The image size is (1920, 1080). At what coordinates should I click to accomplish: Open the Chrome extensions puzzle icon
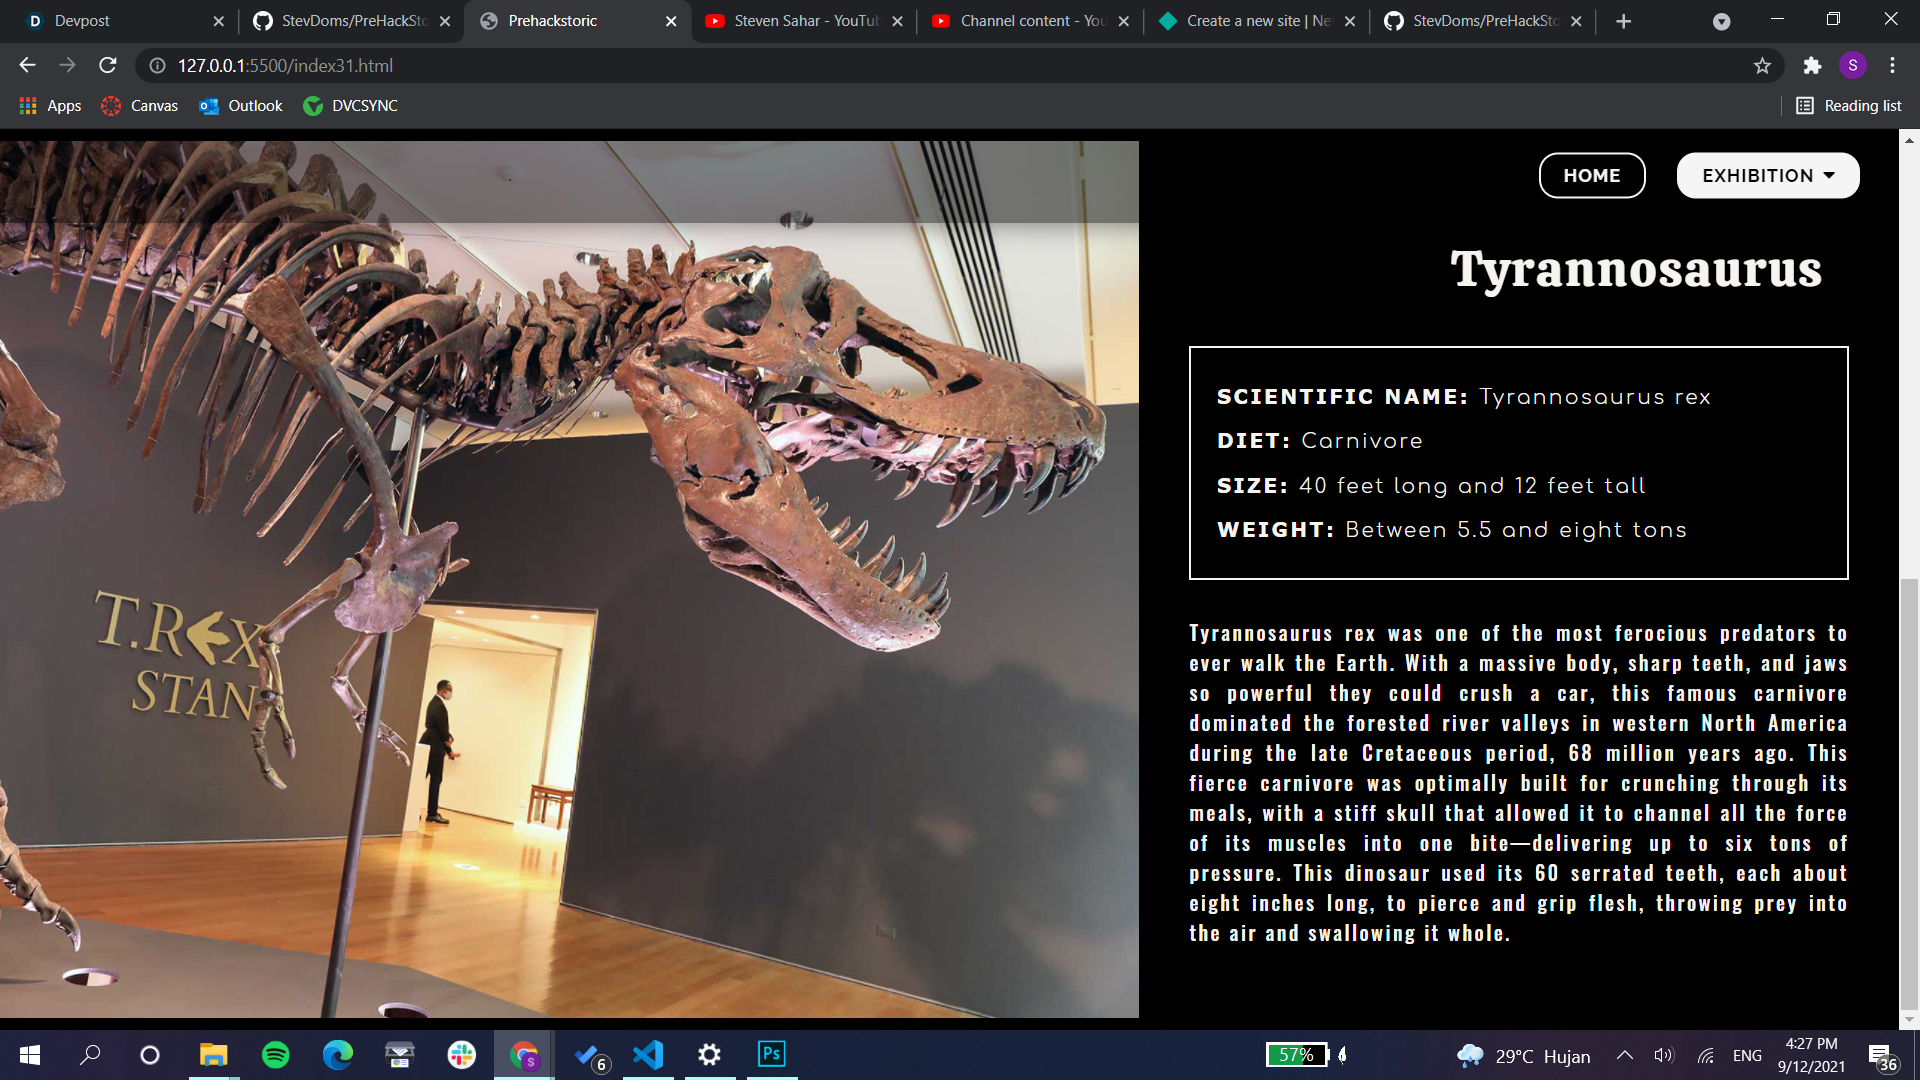tap(1812, 66)
